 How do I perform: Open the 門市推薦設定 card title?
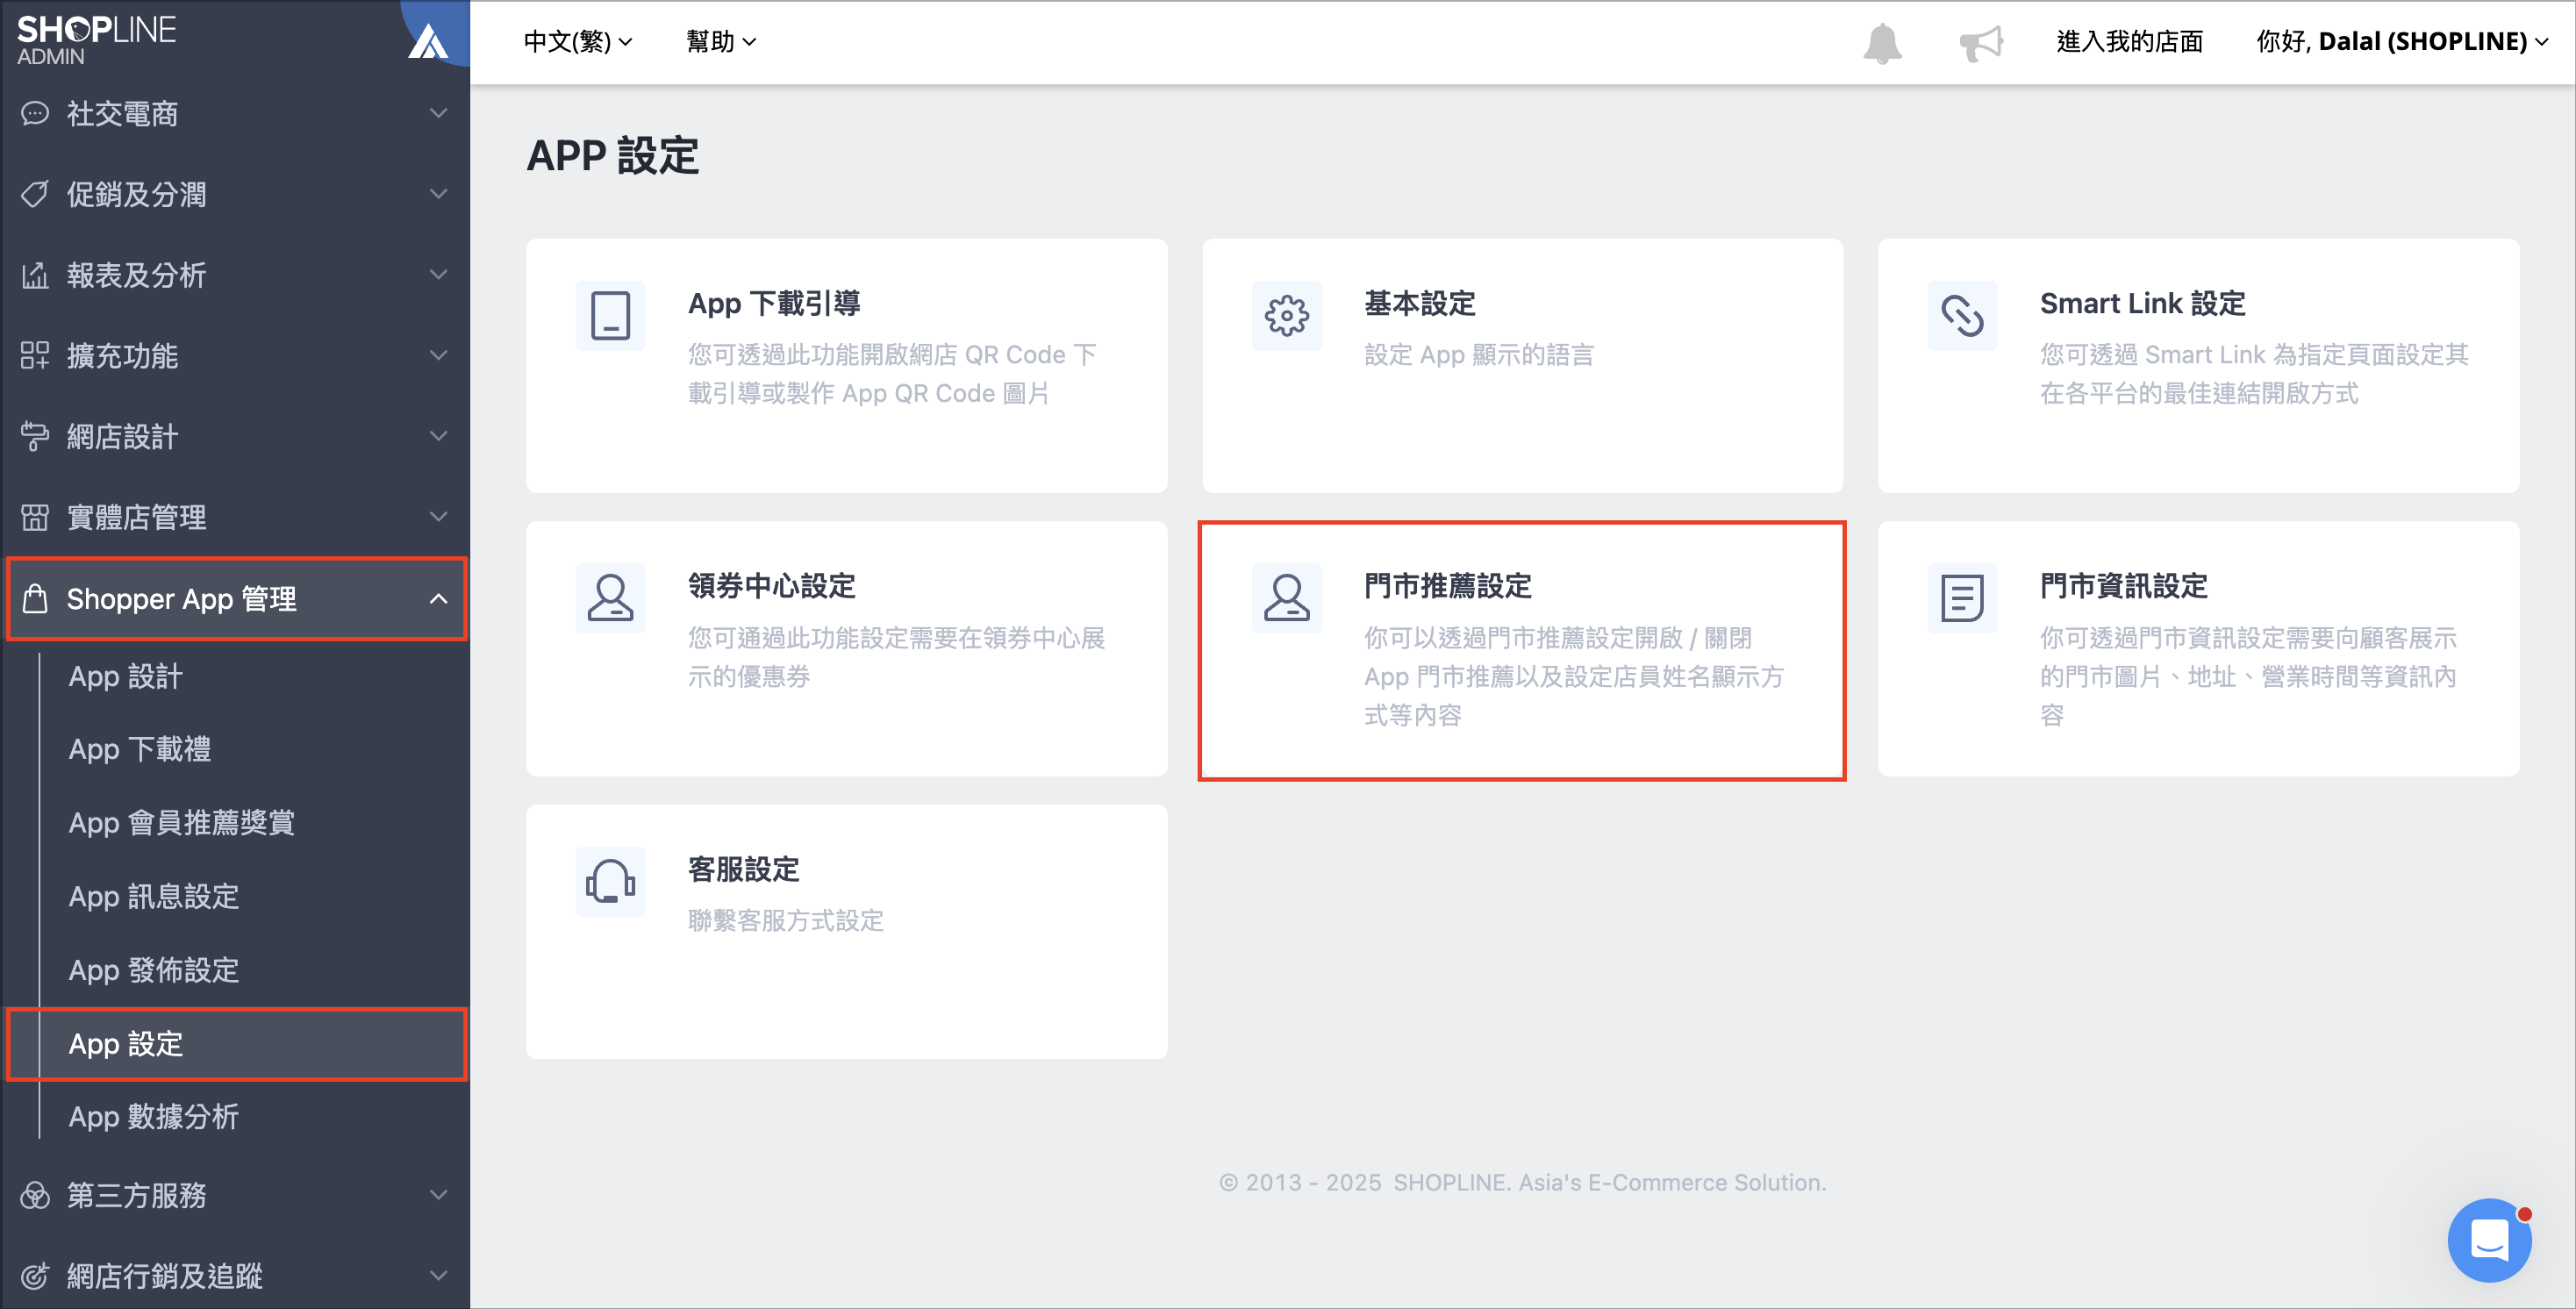[1447, 586]
